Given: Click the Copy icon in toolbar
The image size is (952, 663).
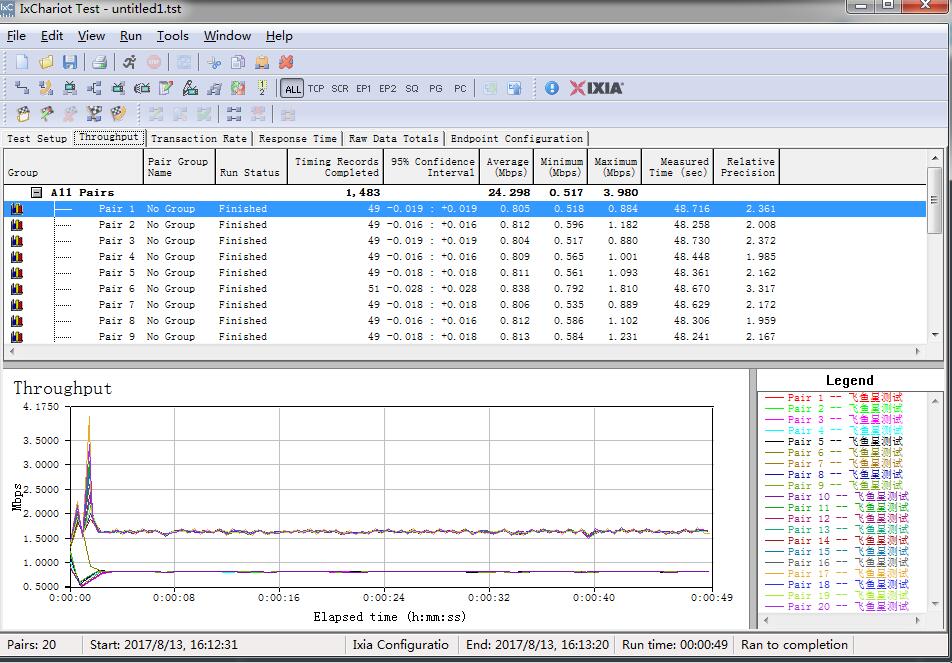Looking at the screenshot, I should point(238,62).
